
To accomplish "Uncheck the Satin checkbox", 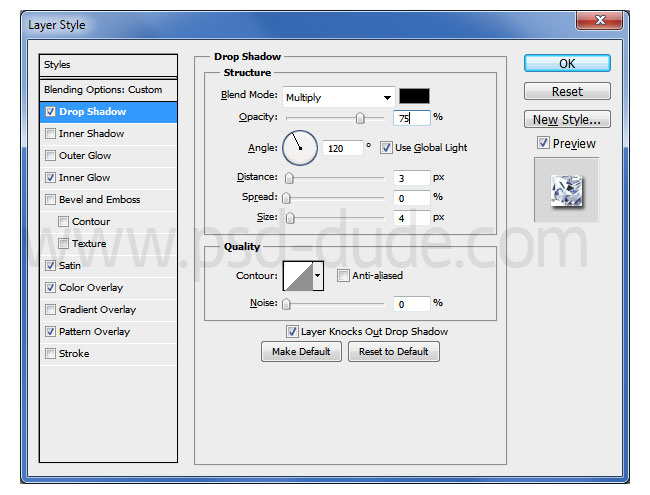I will [50, 265].
